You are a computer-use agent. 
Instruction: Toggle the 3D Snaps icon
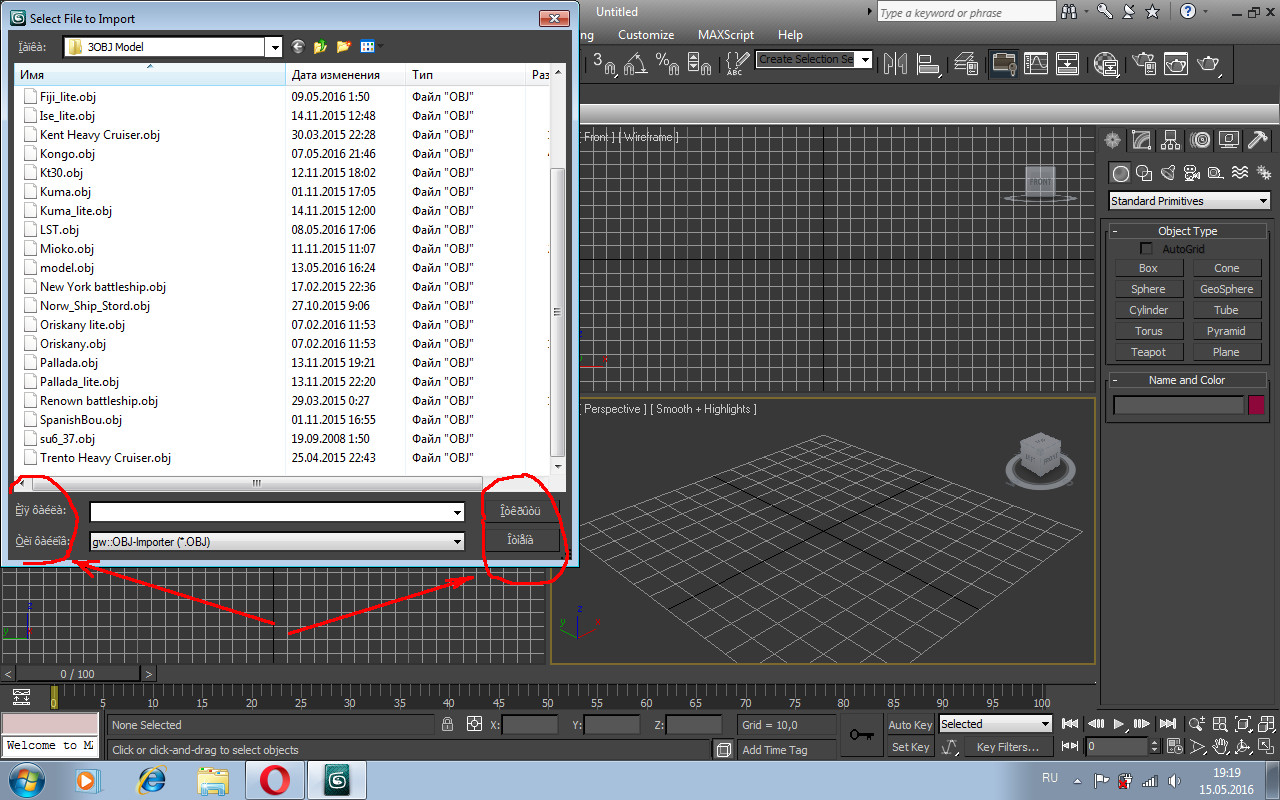tap(604, 63)
